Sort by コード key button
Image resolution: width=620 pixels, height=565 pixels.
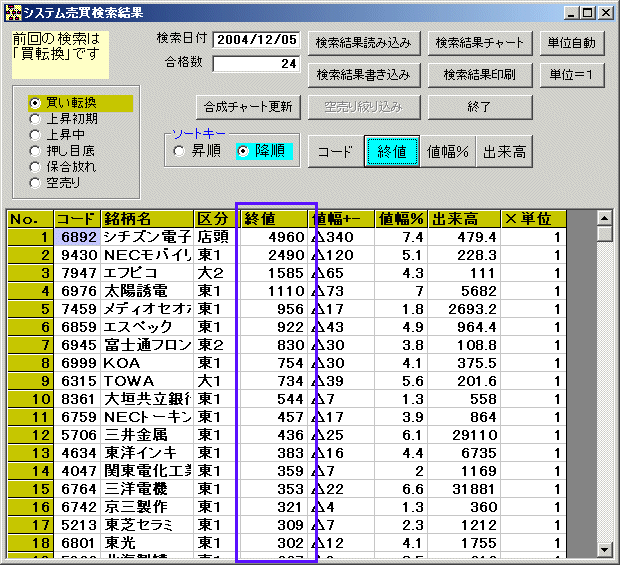(x=336, y=151)
